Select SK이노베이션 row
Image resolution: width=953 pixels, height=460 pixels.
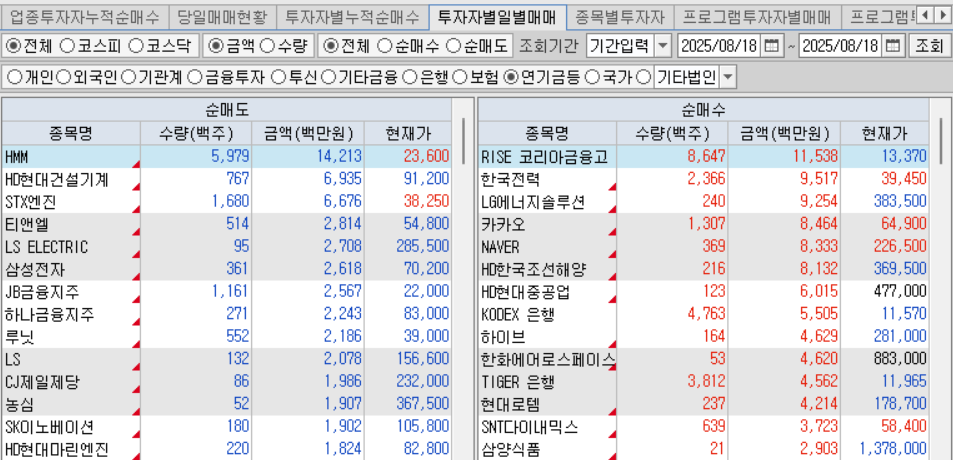coord(227,427)
